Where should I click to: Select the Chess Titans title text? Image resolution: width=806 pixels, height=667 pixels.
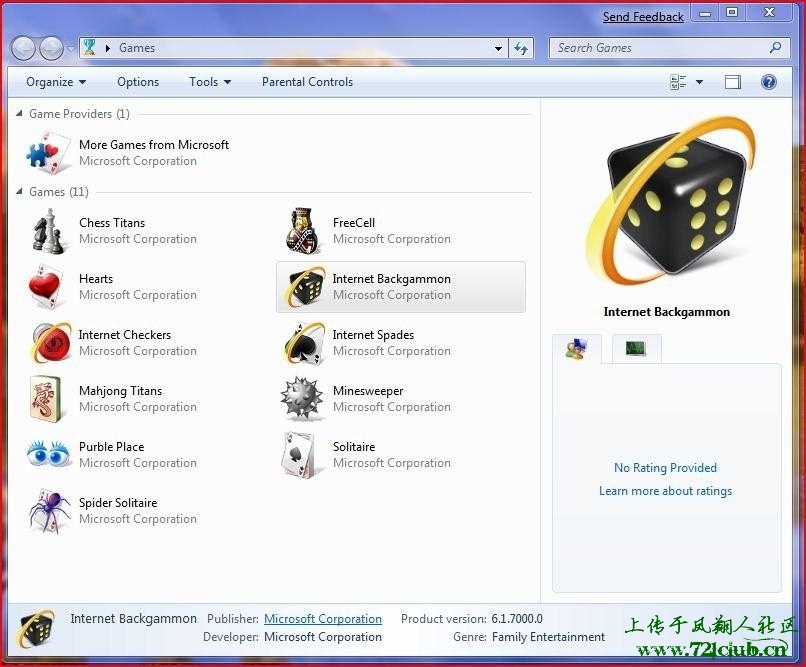point(112,223)
